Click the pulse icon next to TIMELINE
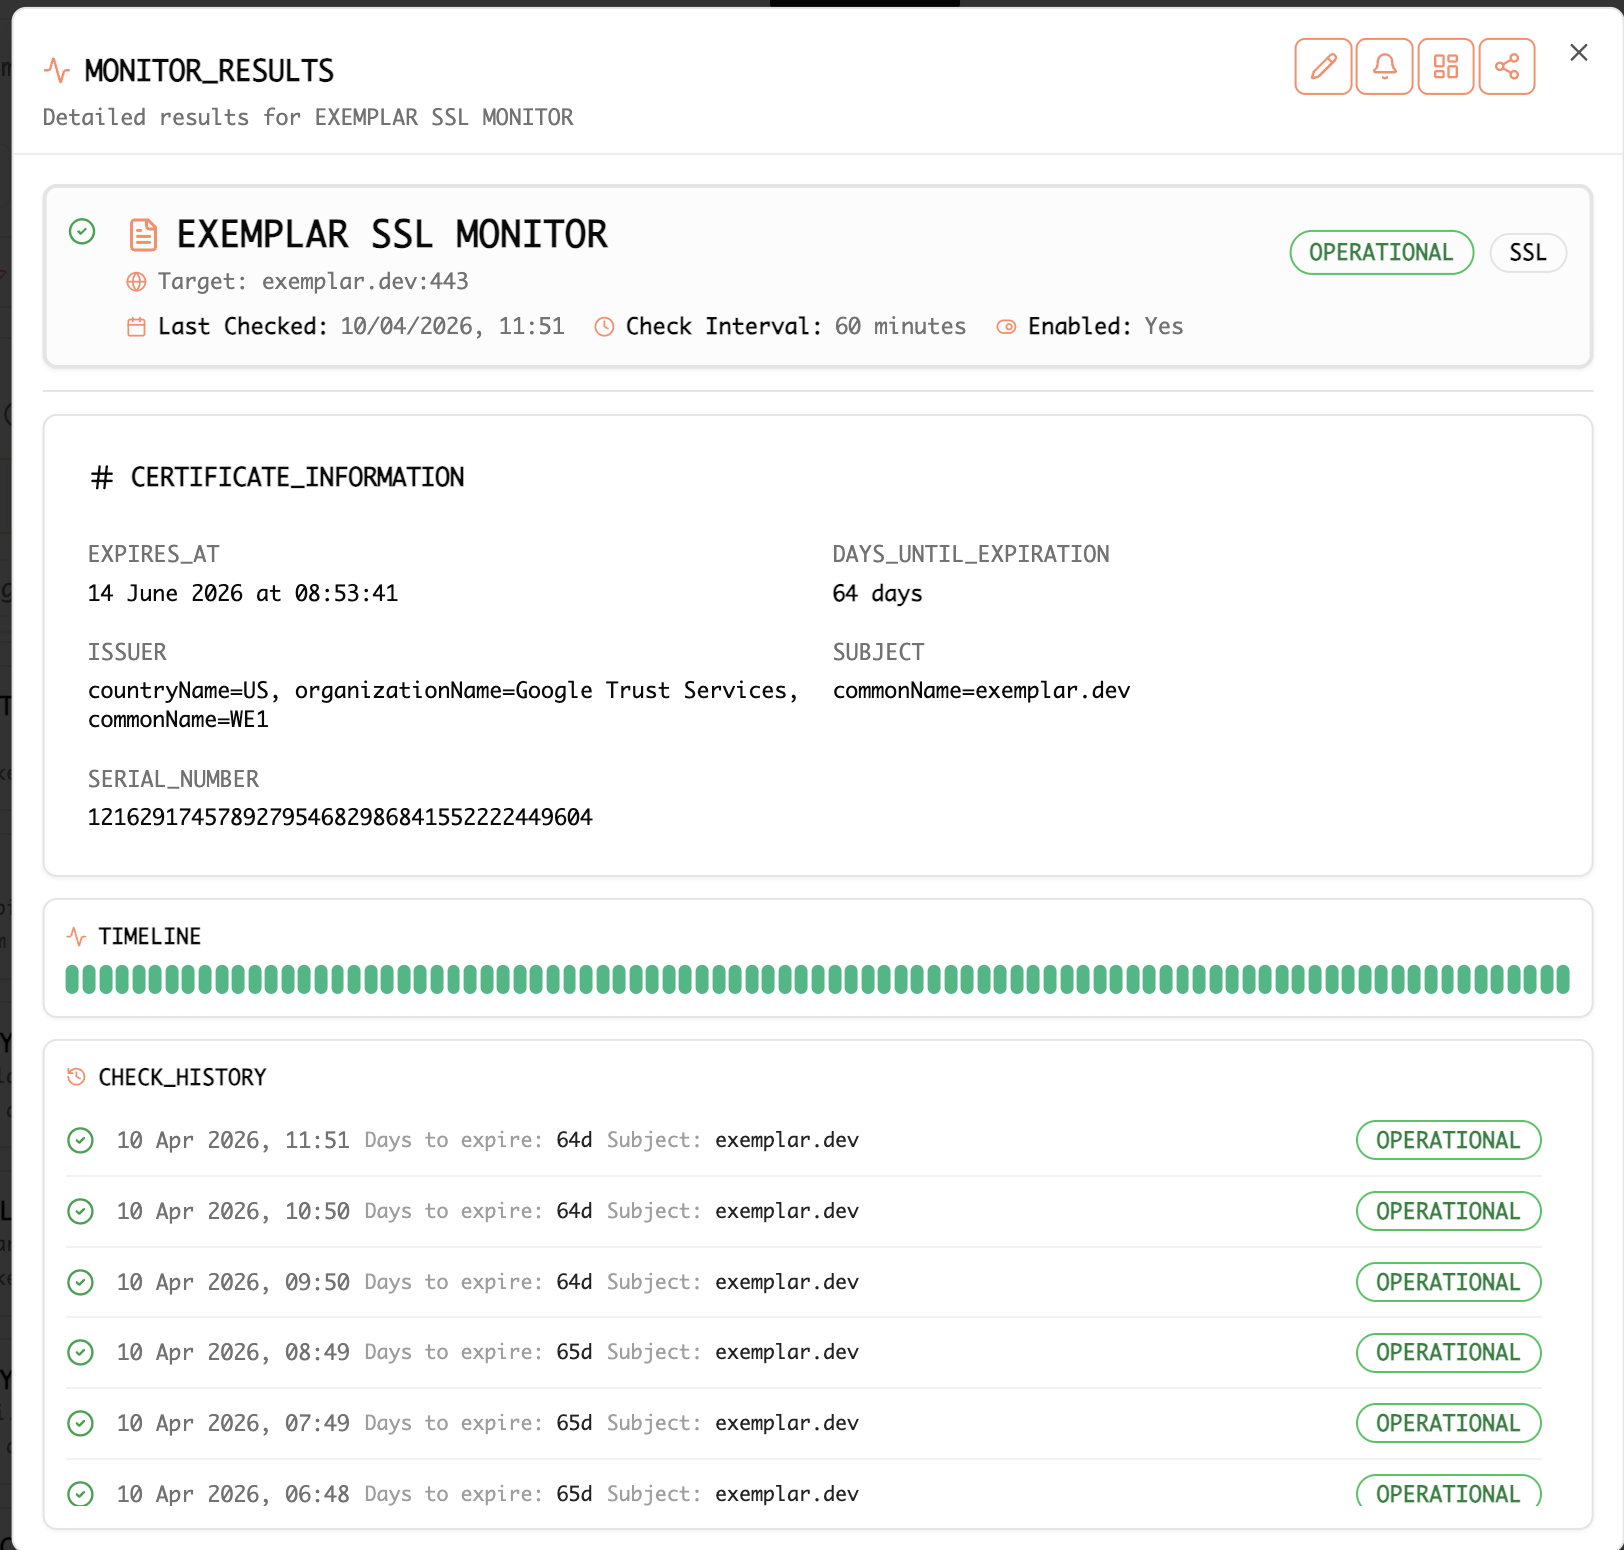 (x=77, y=936)
